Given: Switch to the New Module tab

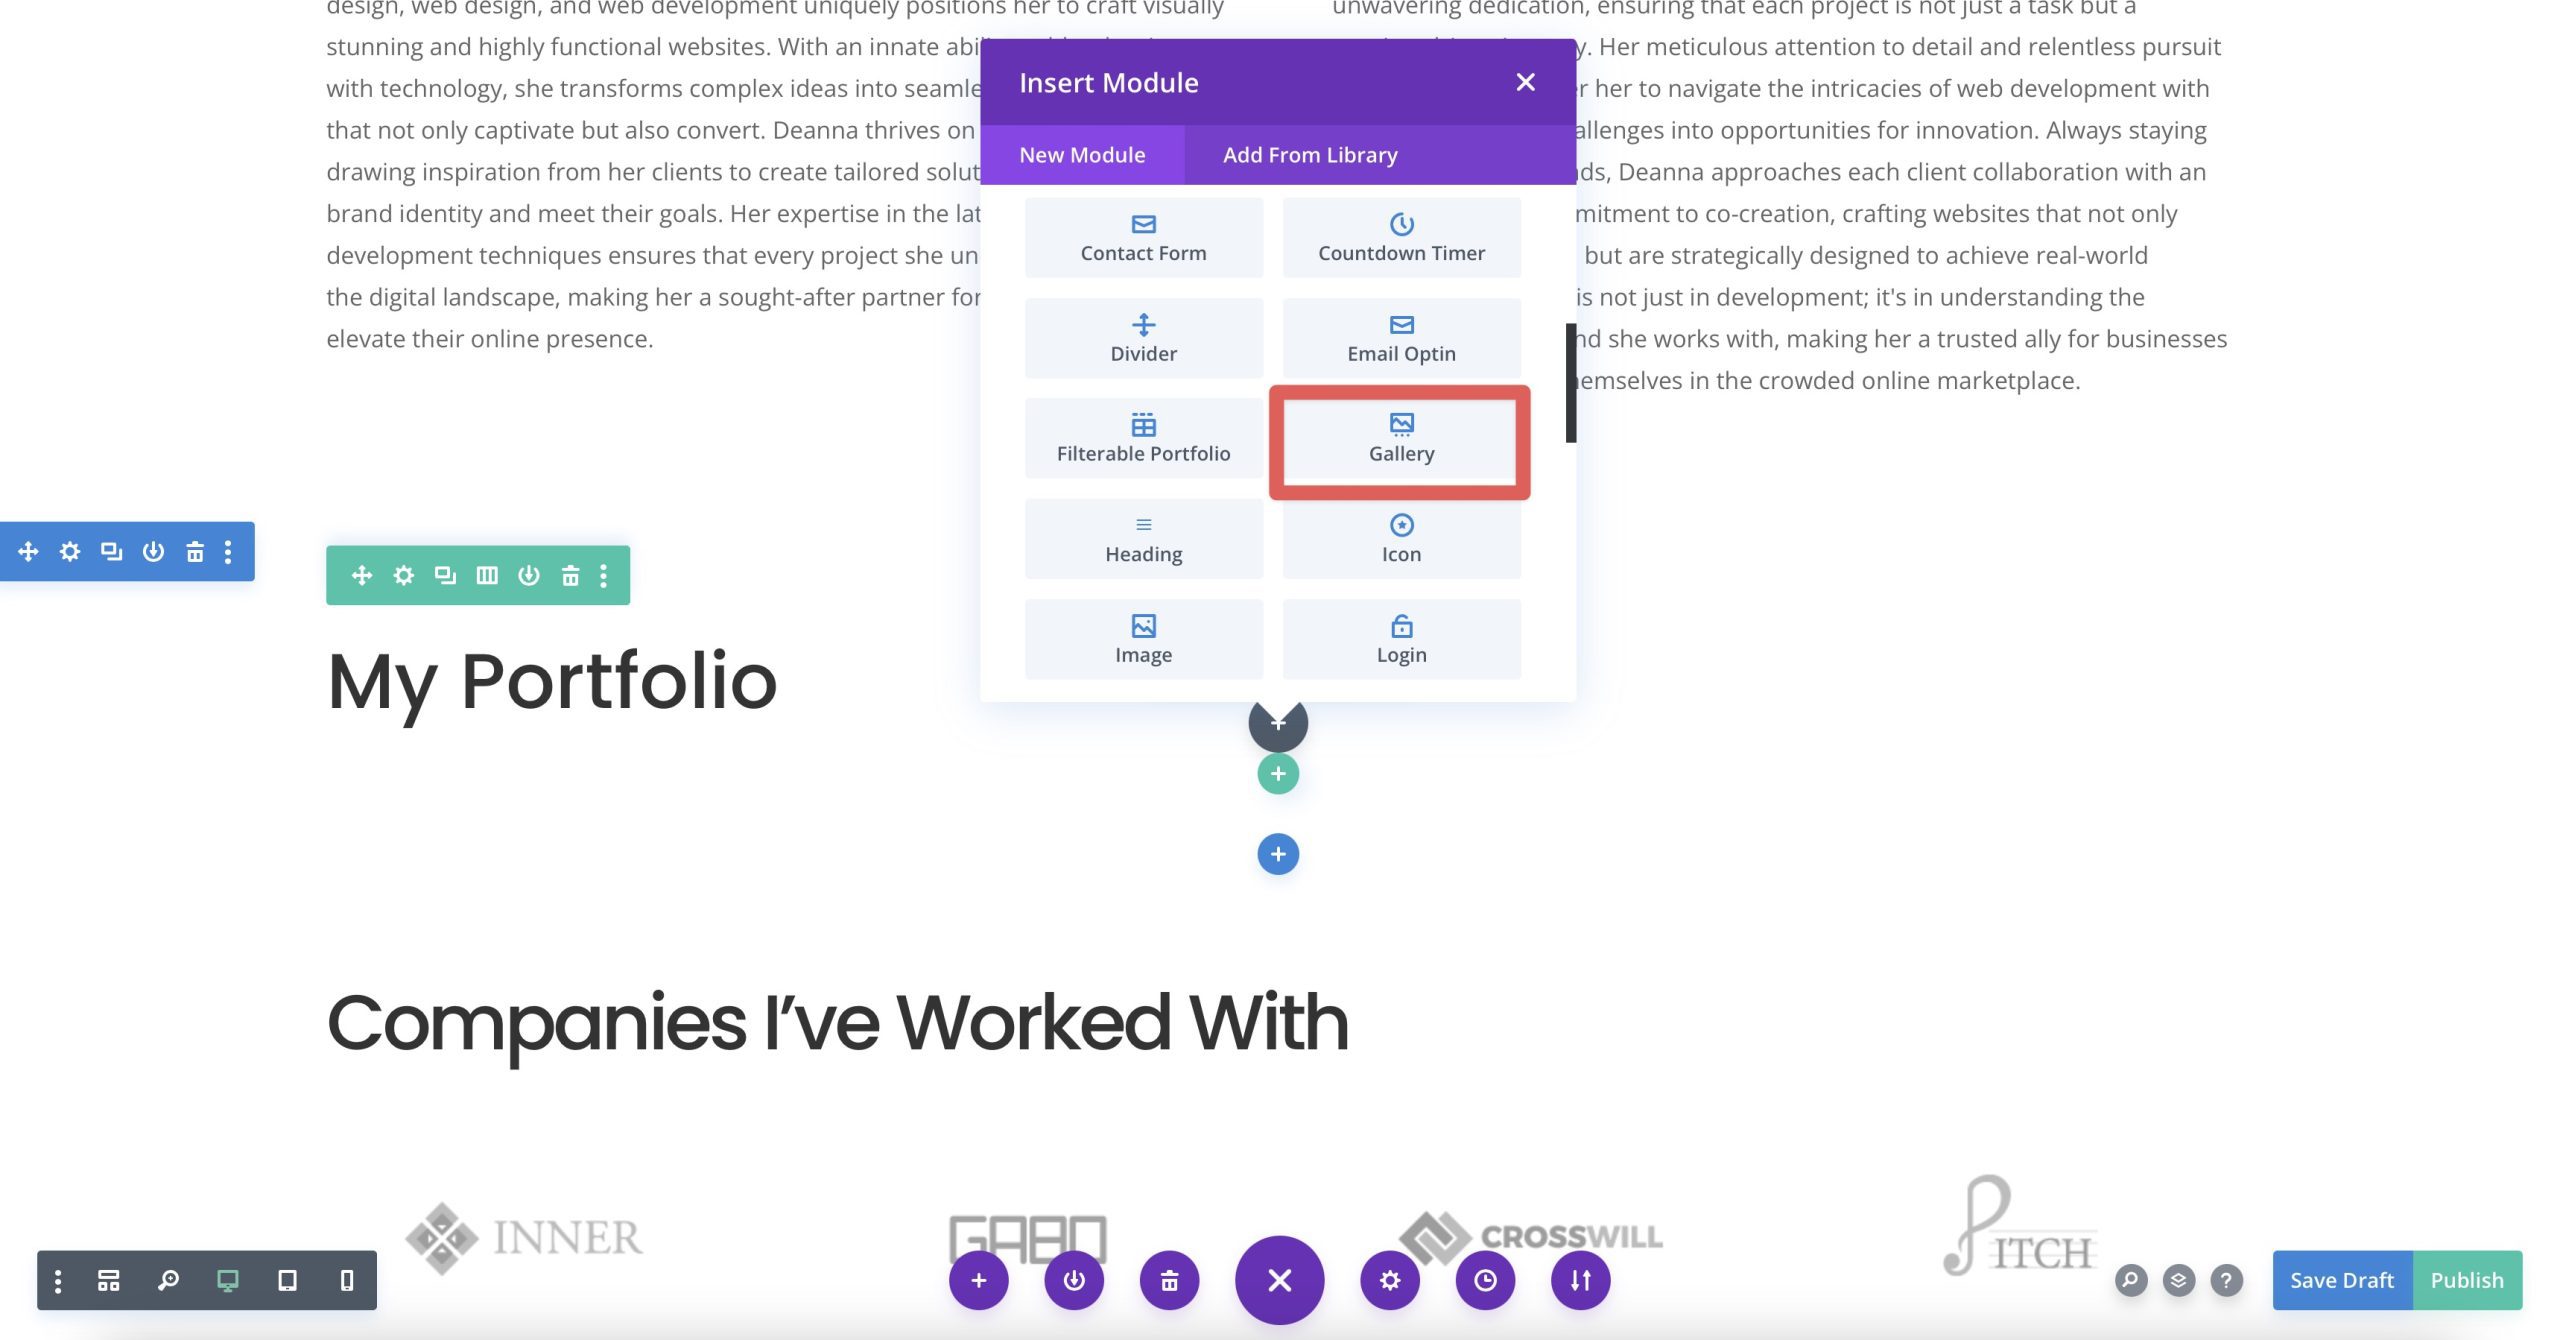Looking at the screenshot, I should [x=1082, y=154].
